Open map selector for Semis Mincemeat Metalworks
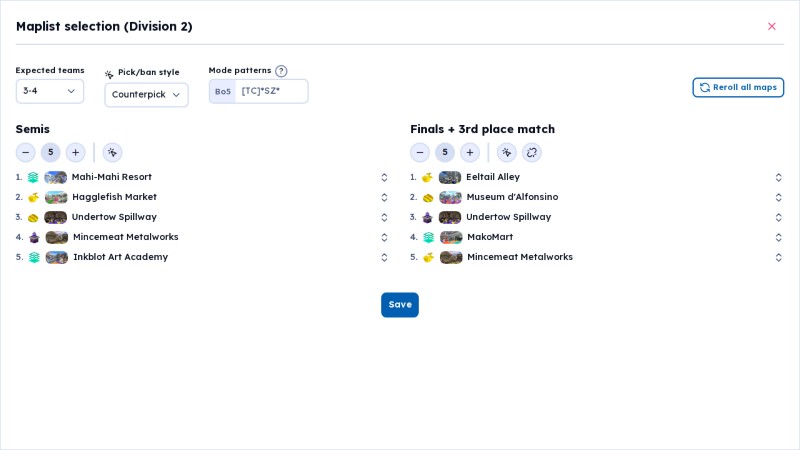800x450 pixels. click(x=384, y=238)
